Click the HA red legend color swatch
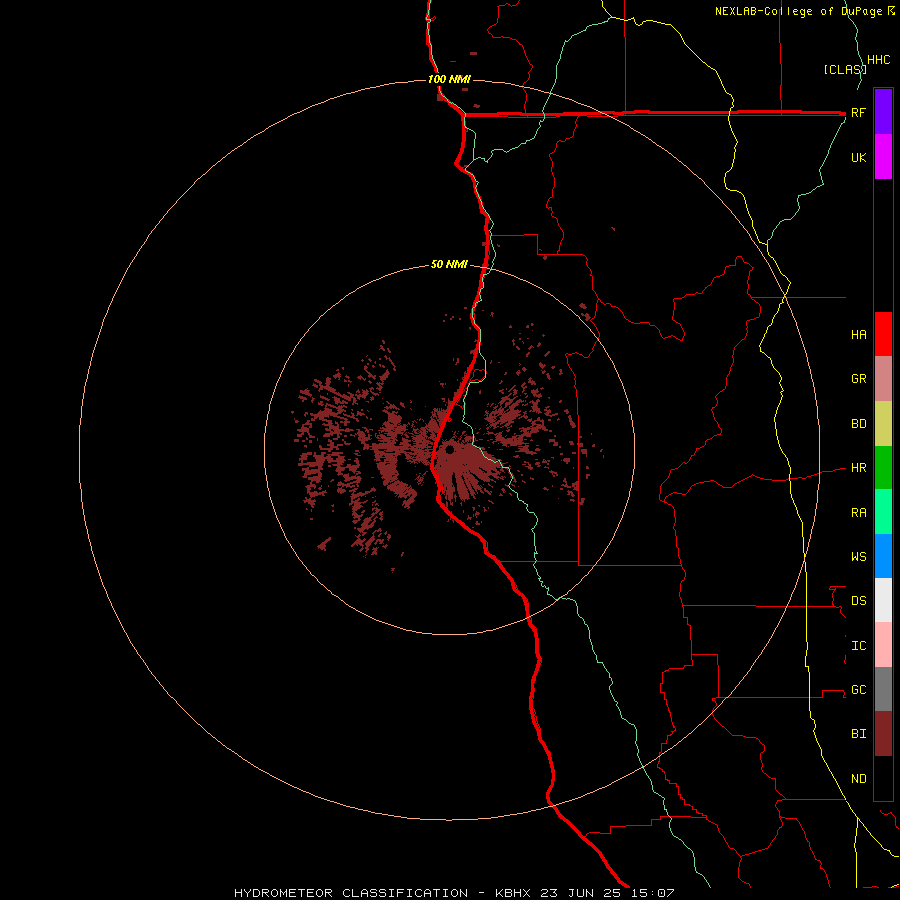Screen dimensions: 900x900 [x=883, y=334]
